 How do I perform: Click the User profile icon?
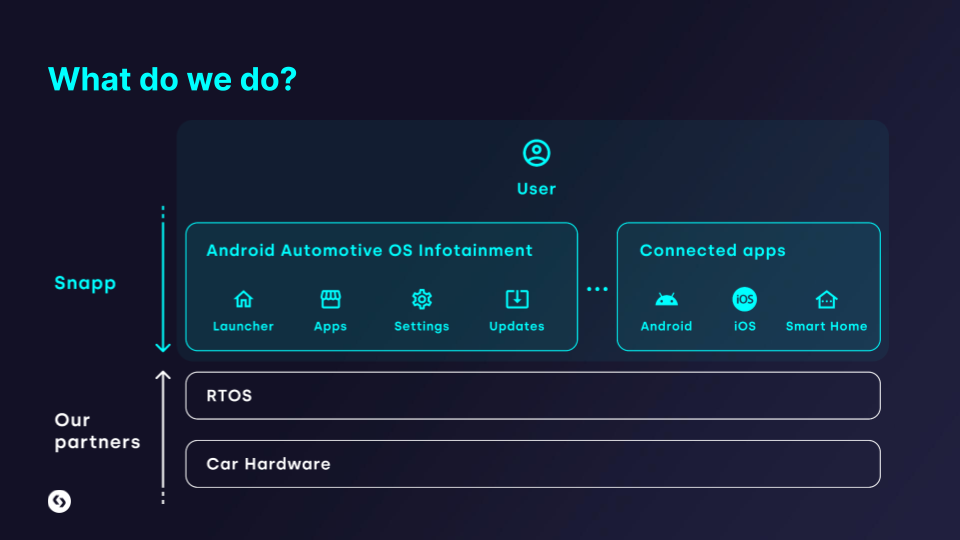tap(536, 153)
